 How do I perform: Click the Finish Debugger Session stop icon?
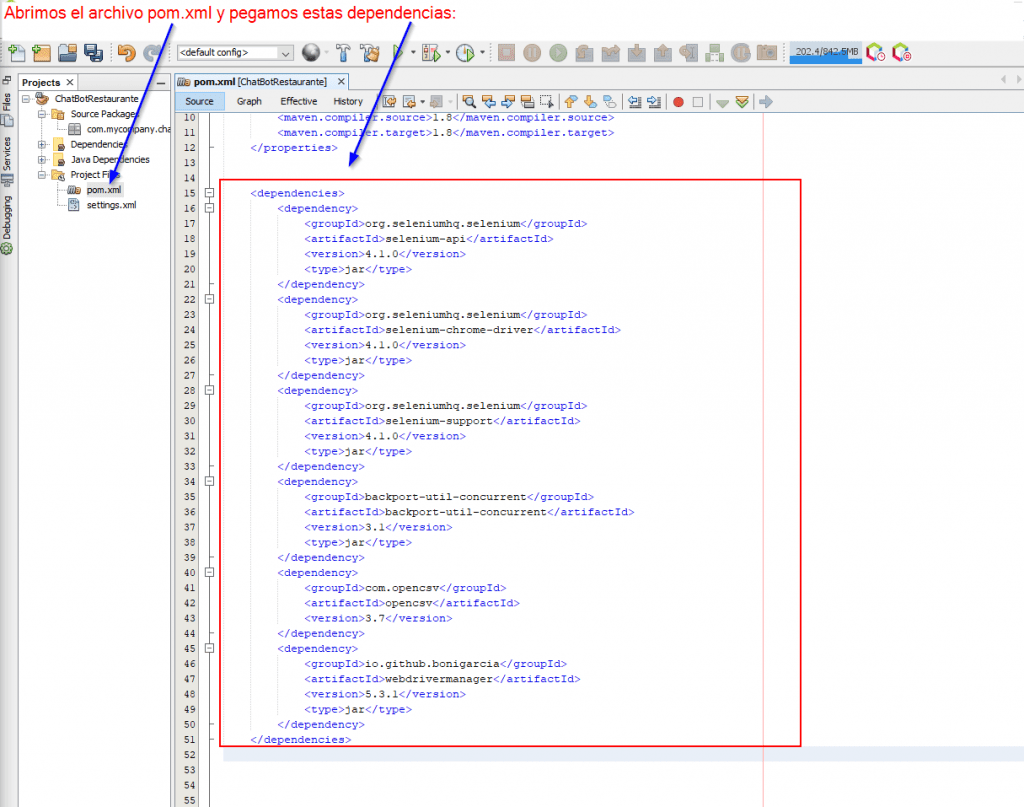[506, 53]
